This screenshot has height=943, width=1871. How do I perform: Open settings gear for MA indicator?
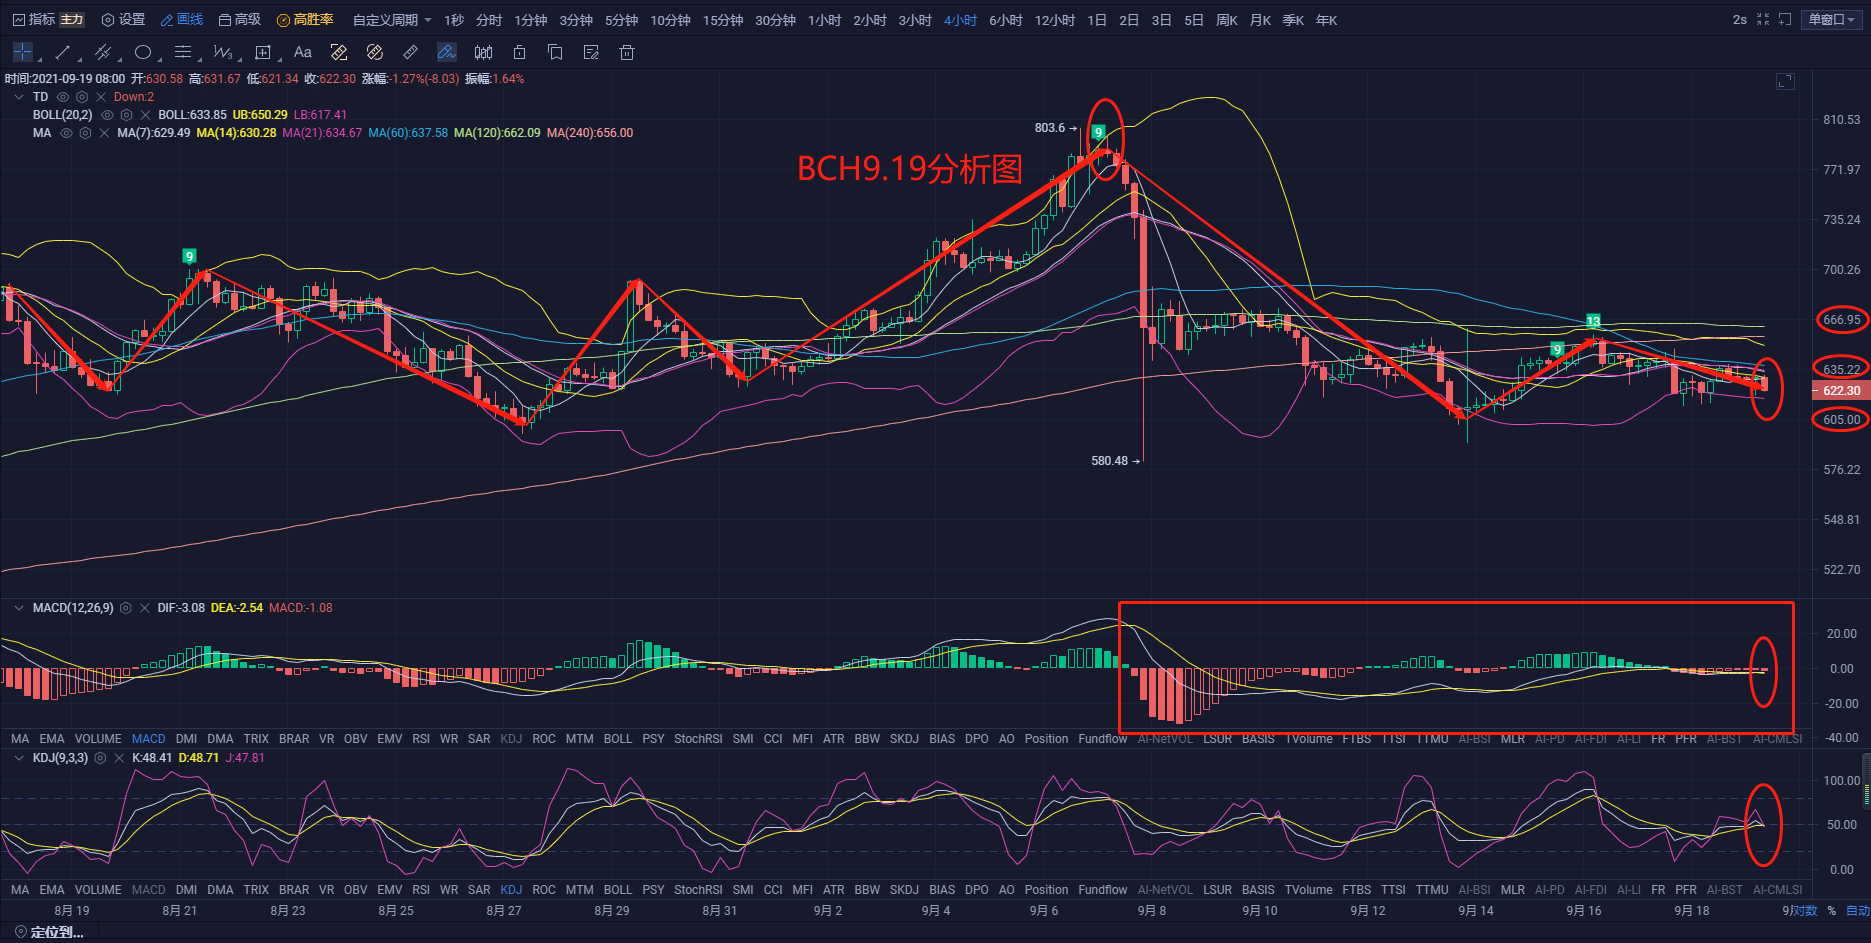click(x=86, y=133)
